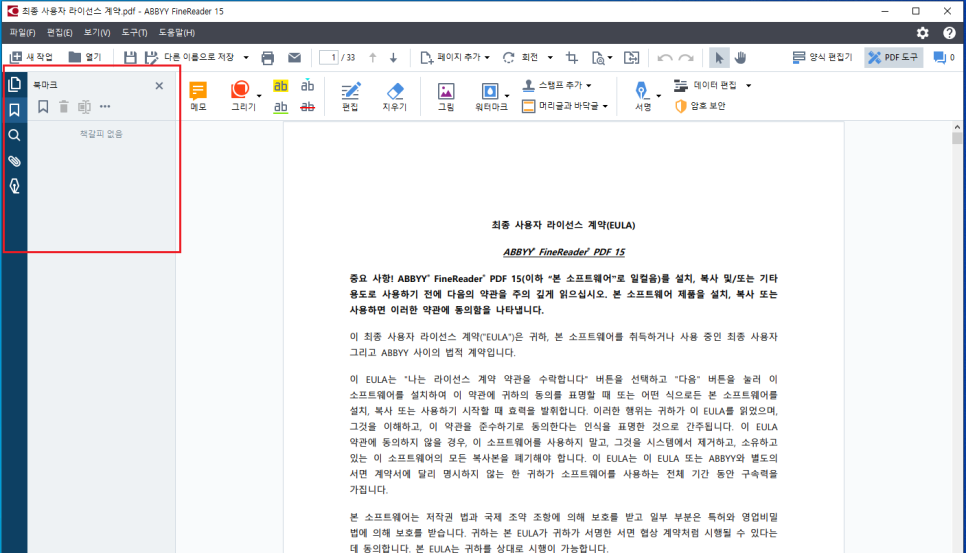Select the 지우기 eraser tool
This screenshot has height=553, width=966.
click(394, 96)
